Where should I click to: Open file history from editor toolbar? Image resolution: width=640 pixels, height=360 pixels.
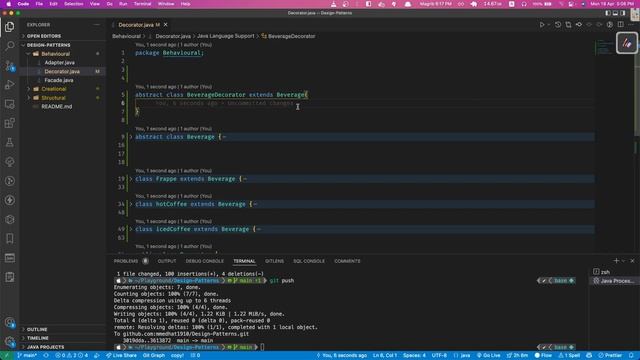tap(558, 25)
